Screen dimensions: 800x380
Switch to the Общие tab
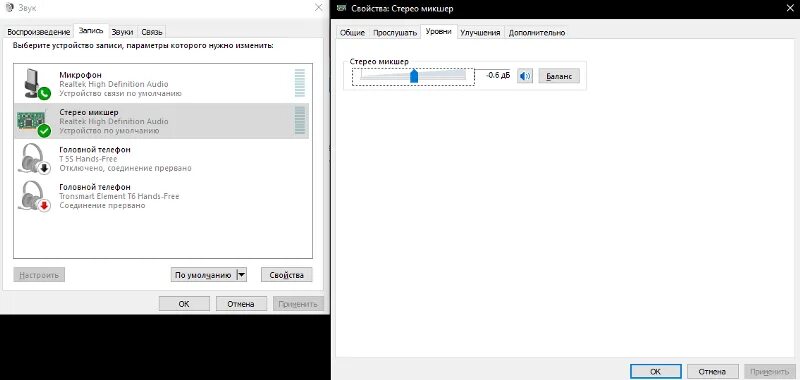tap(352, 32)
